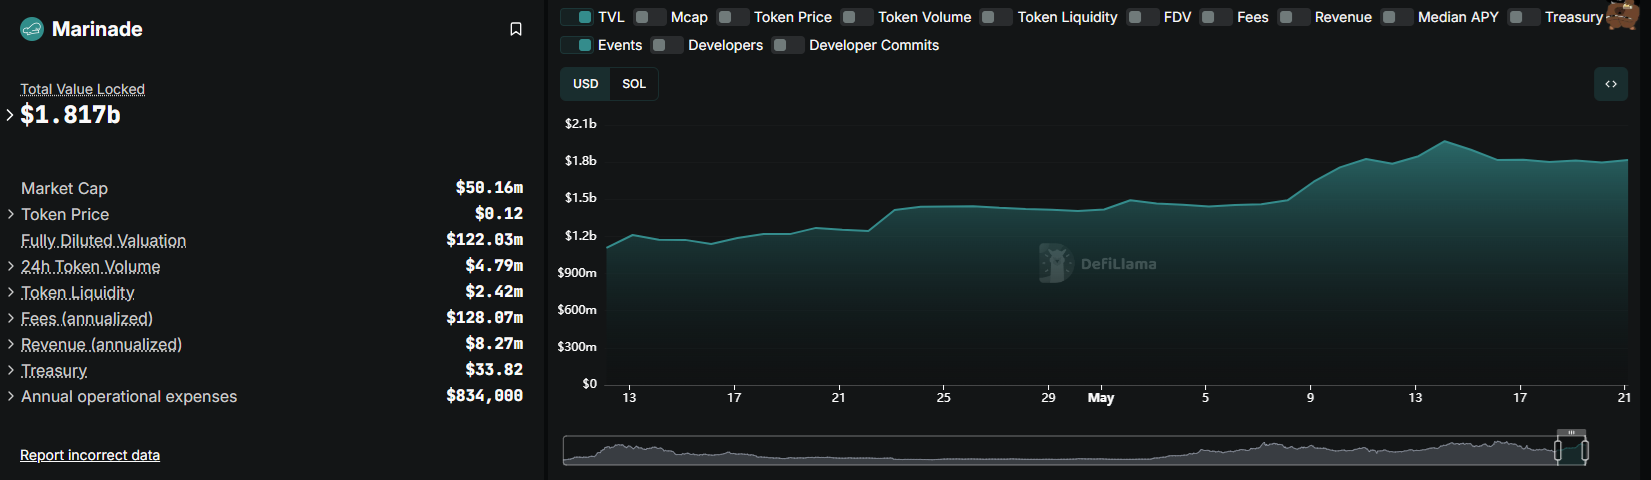Expand the Total Value Locked breakdown
Screen dimensions: 1651x480
tap(10, 115)
